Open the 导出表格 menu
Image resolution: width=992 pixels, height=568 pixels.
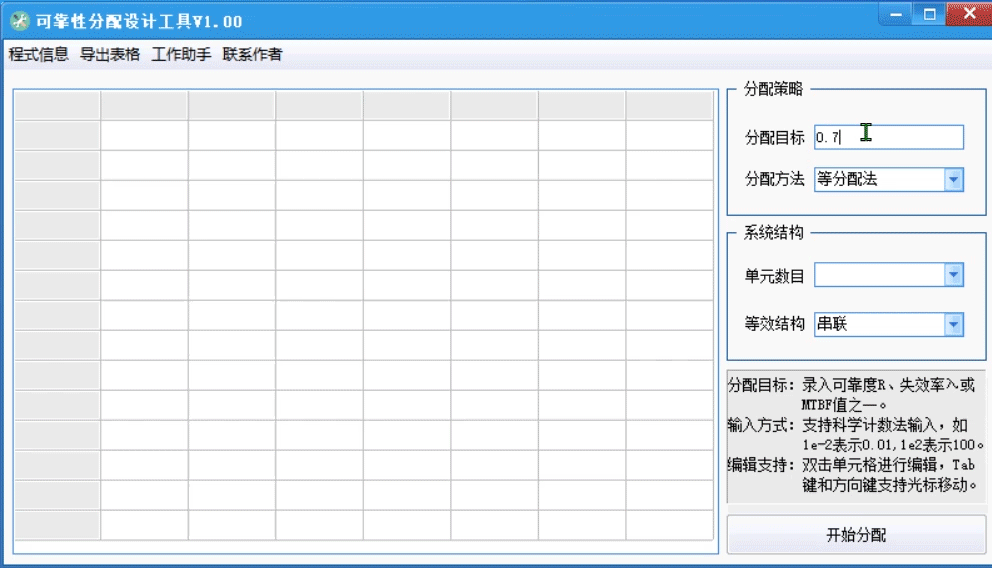point(110,55)
